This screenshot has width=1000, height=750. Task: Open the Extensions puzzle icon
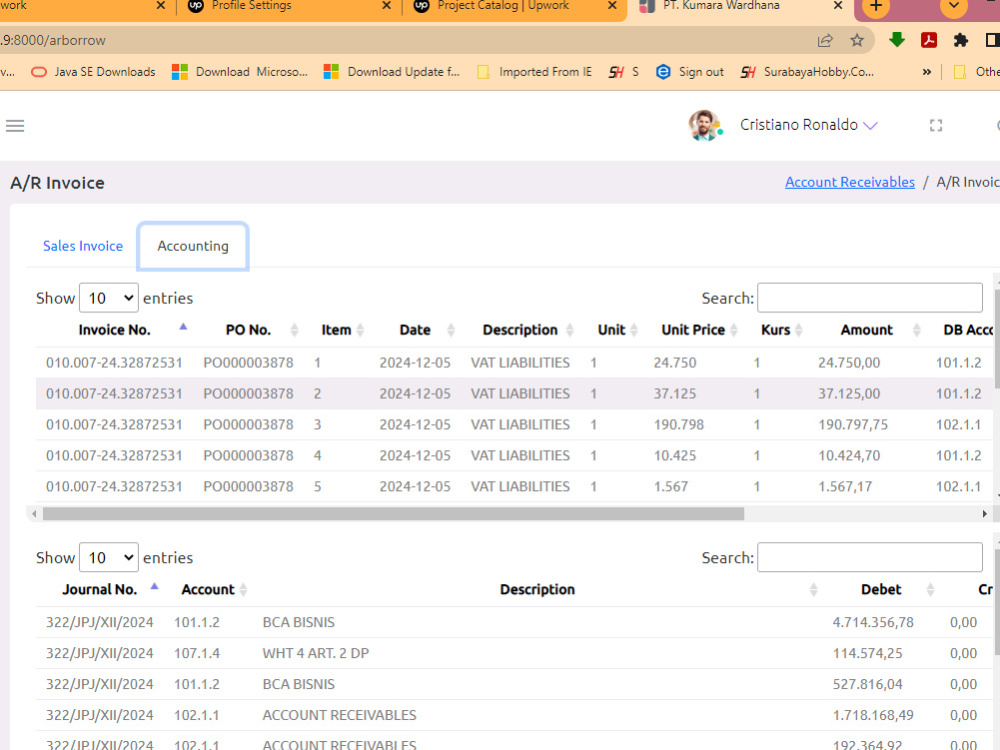(960, 40)
